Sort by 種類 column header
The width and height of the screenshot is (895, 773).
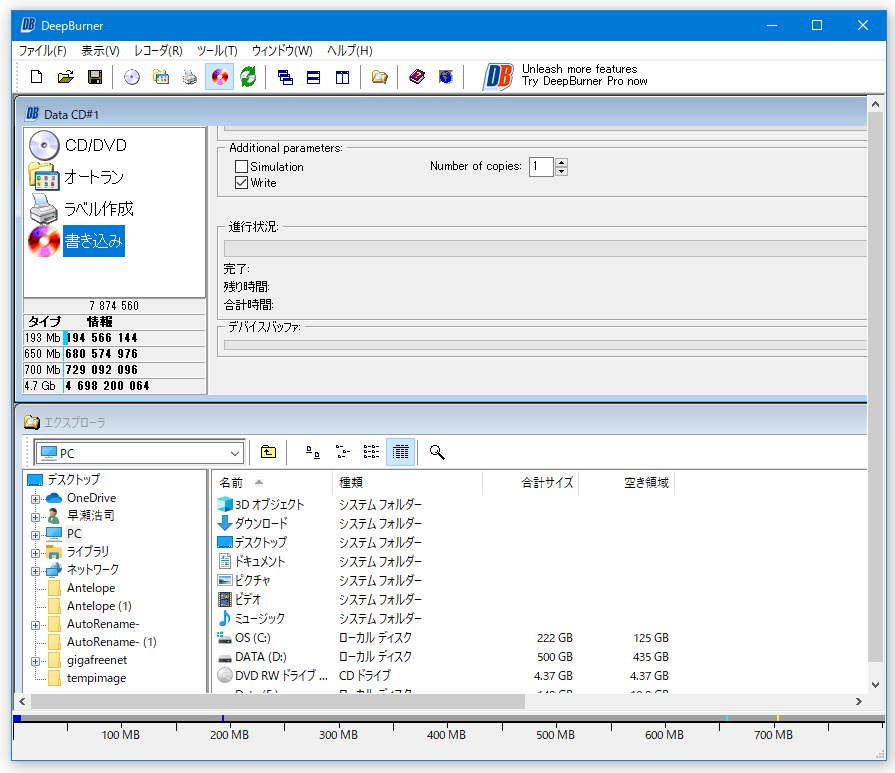408,483
